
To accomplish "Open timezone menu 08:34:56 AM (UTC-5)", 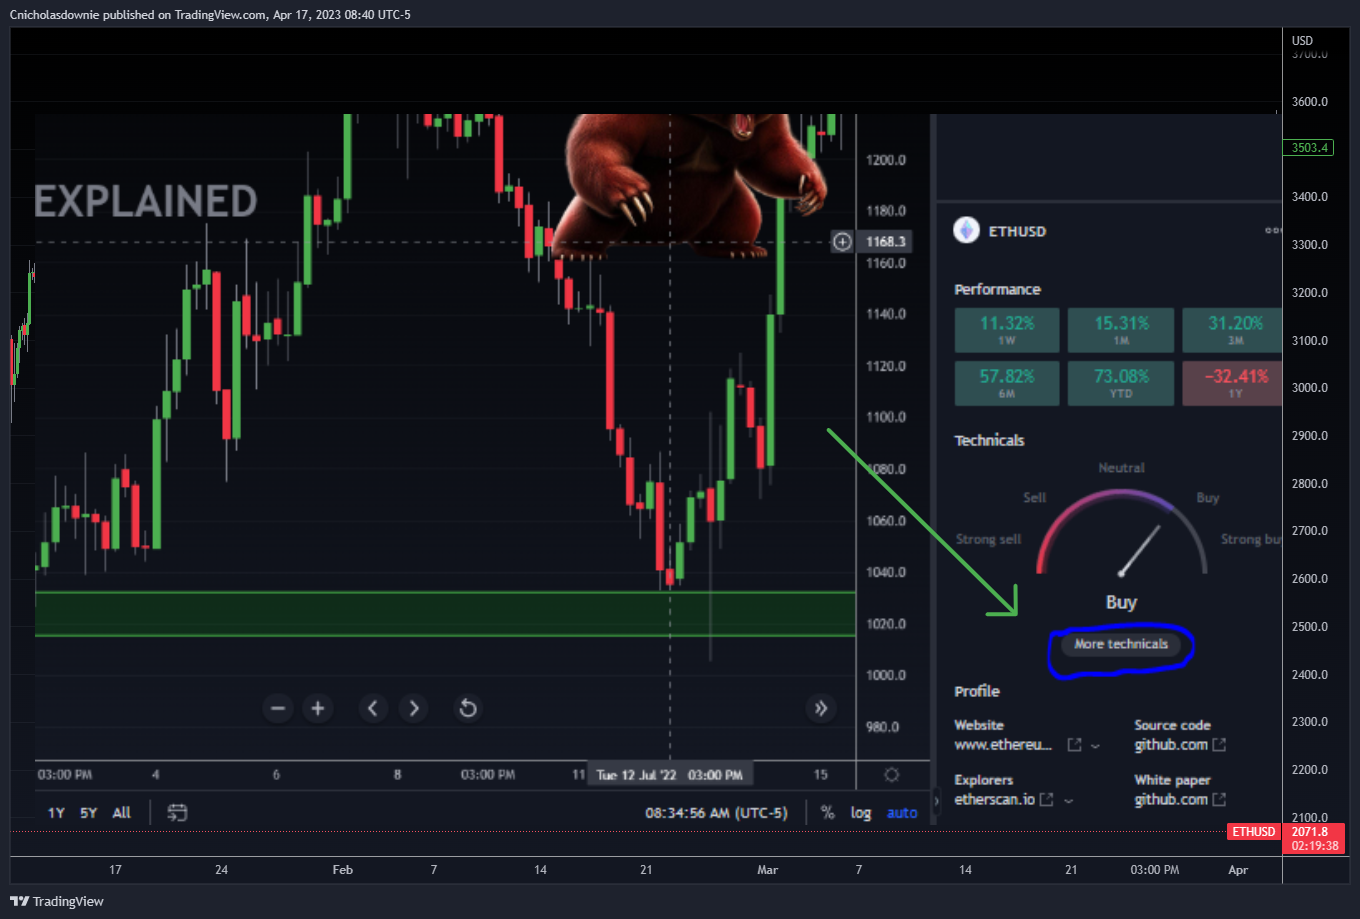I will [x=716, y=812].
